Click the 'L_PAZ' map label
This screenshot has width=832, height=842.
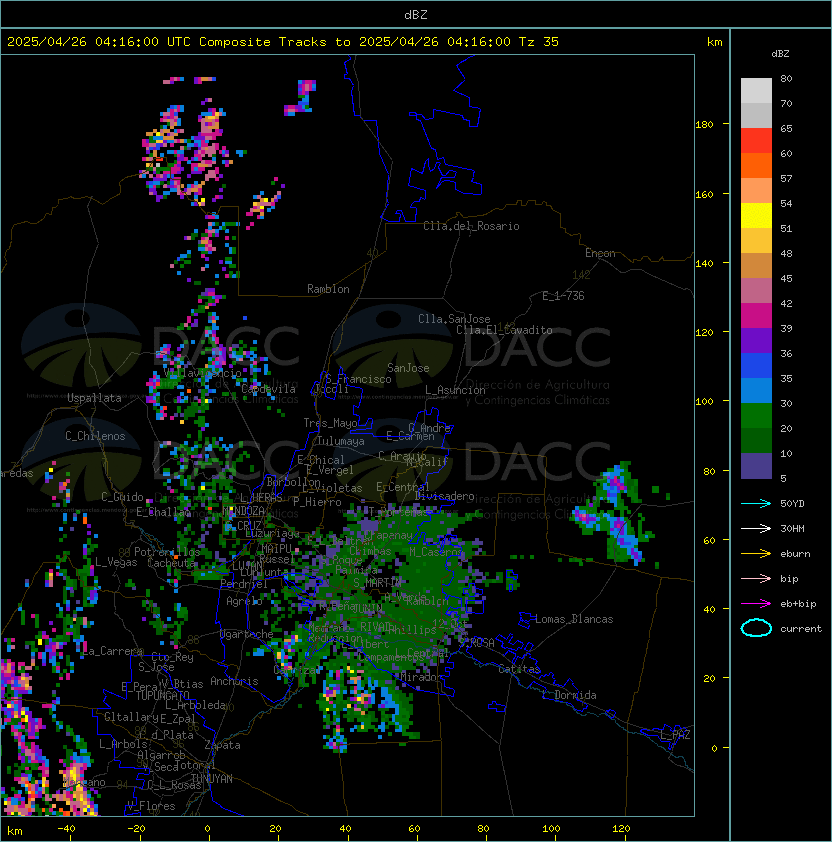pyautogui.click(x=675, y=735)
